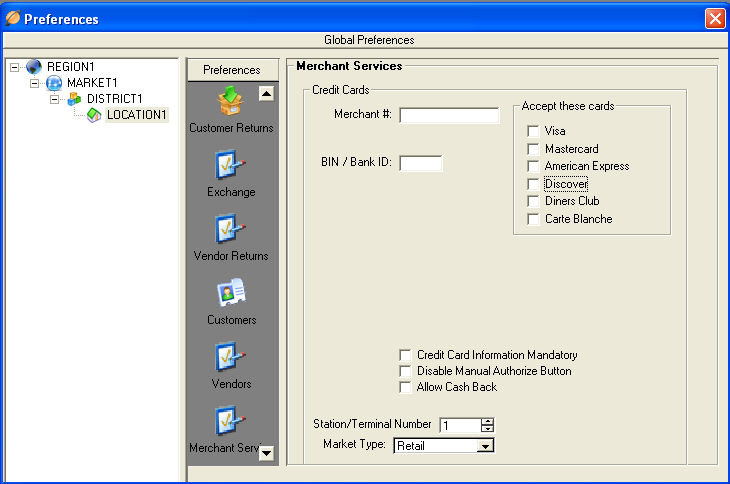Click the Customers label in sidebar
The width and height of the screenshot is (730, 484).
tap(232, 320)
